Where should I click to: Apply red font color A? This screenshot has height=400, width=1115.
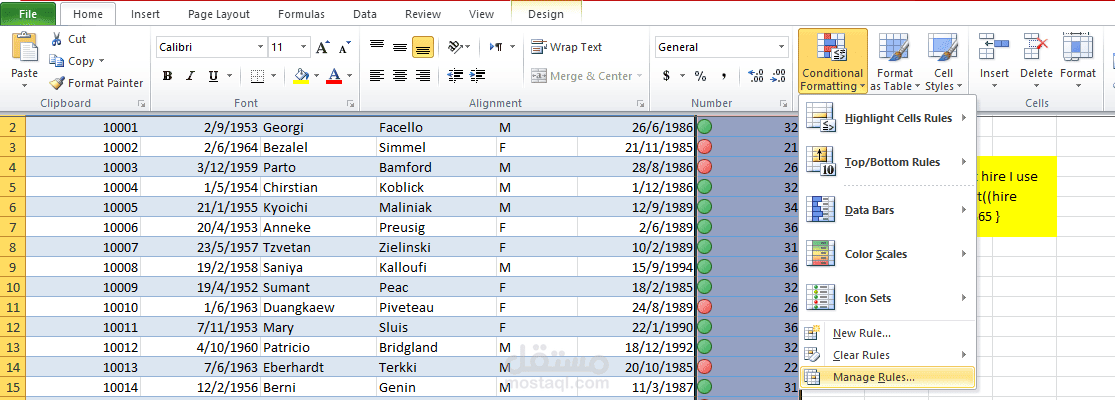(x=334, y=76)
